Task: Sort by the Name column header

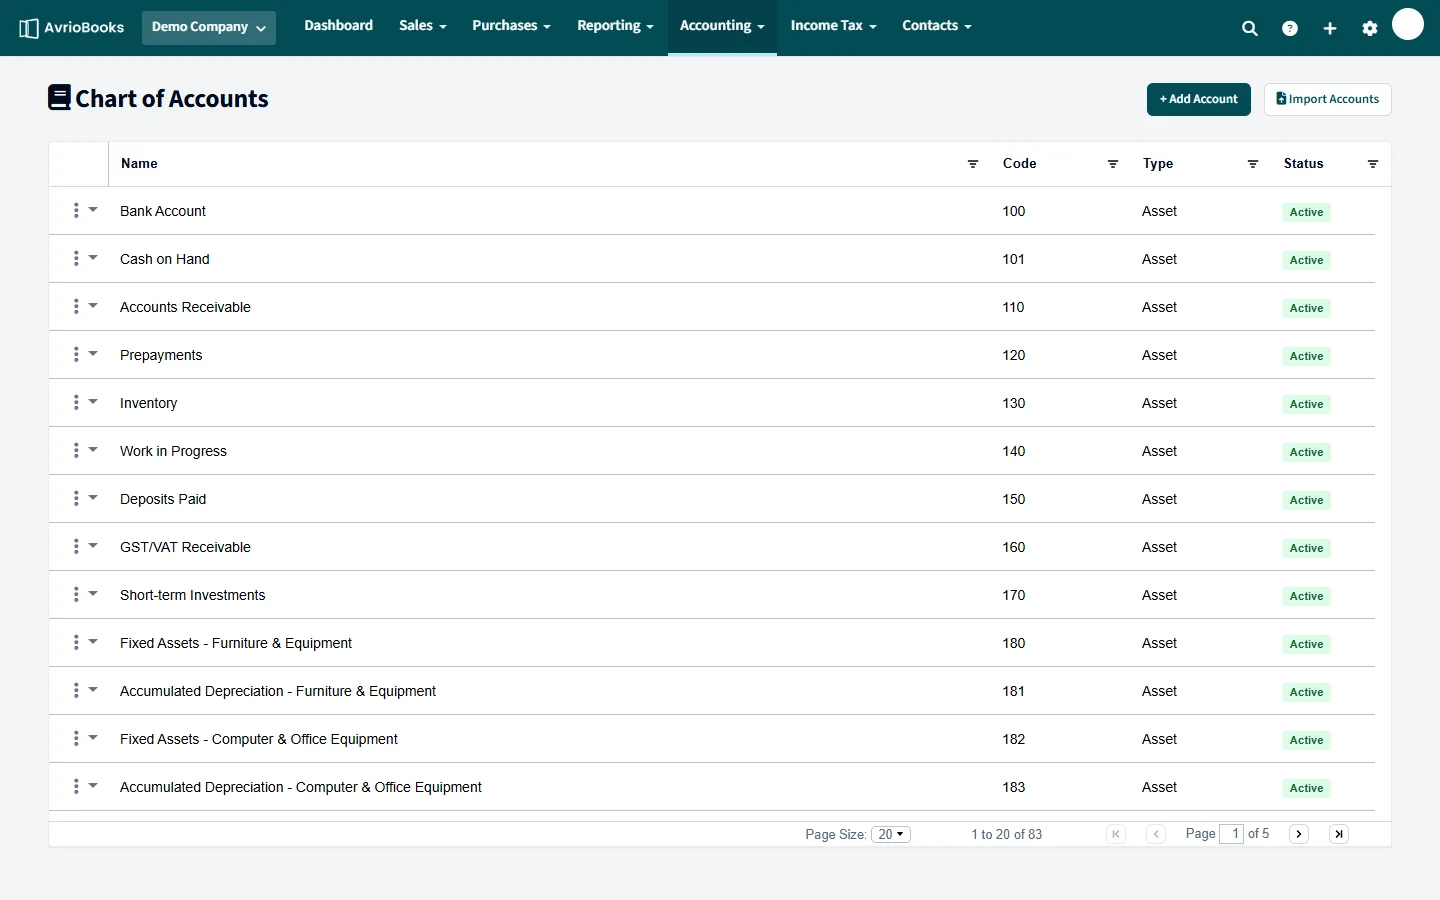Action: point(140,164)
